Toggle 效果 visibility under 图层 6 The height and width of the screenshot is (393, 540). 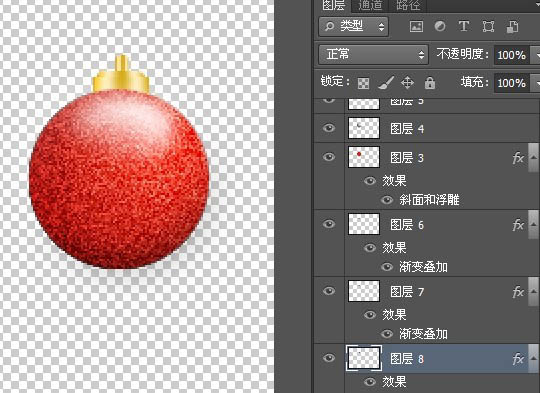tap(370, 248)
